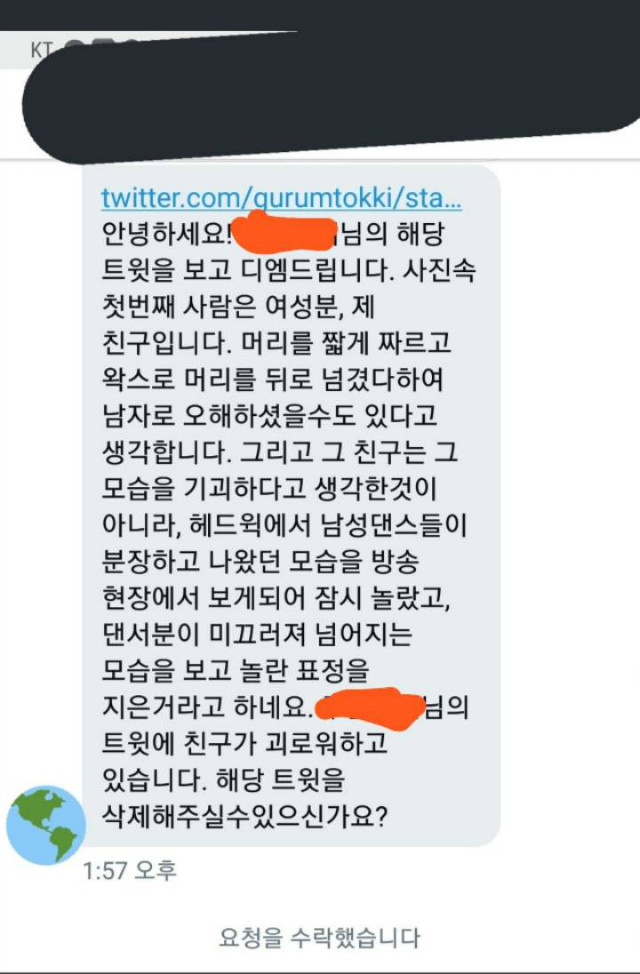Select the line 트윗을 보고 디엠드립니다
The width and height of the screenshot is (640, 974).
[x=248, y=270]
